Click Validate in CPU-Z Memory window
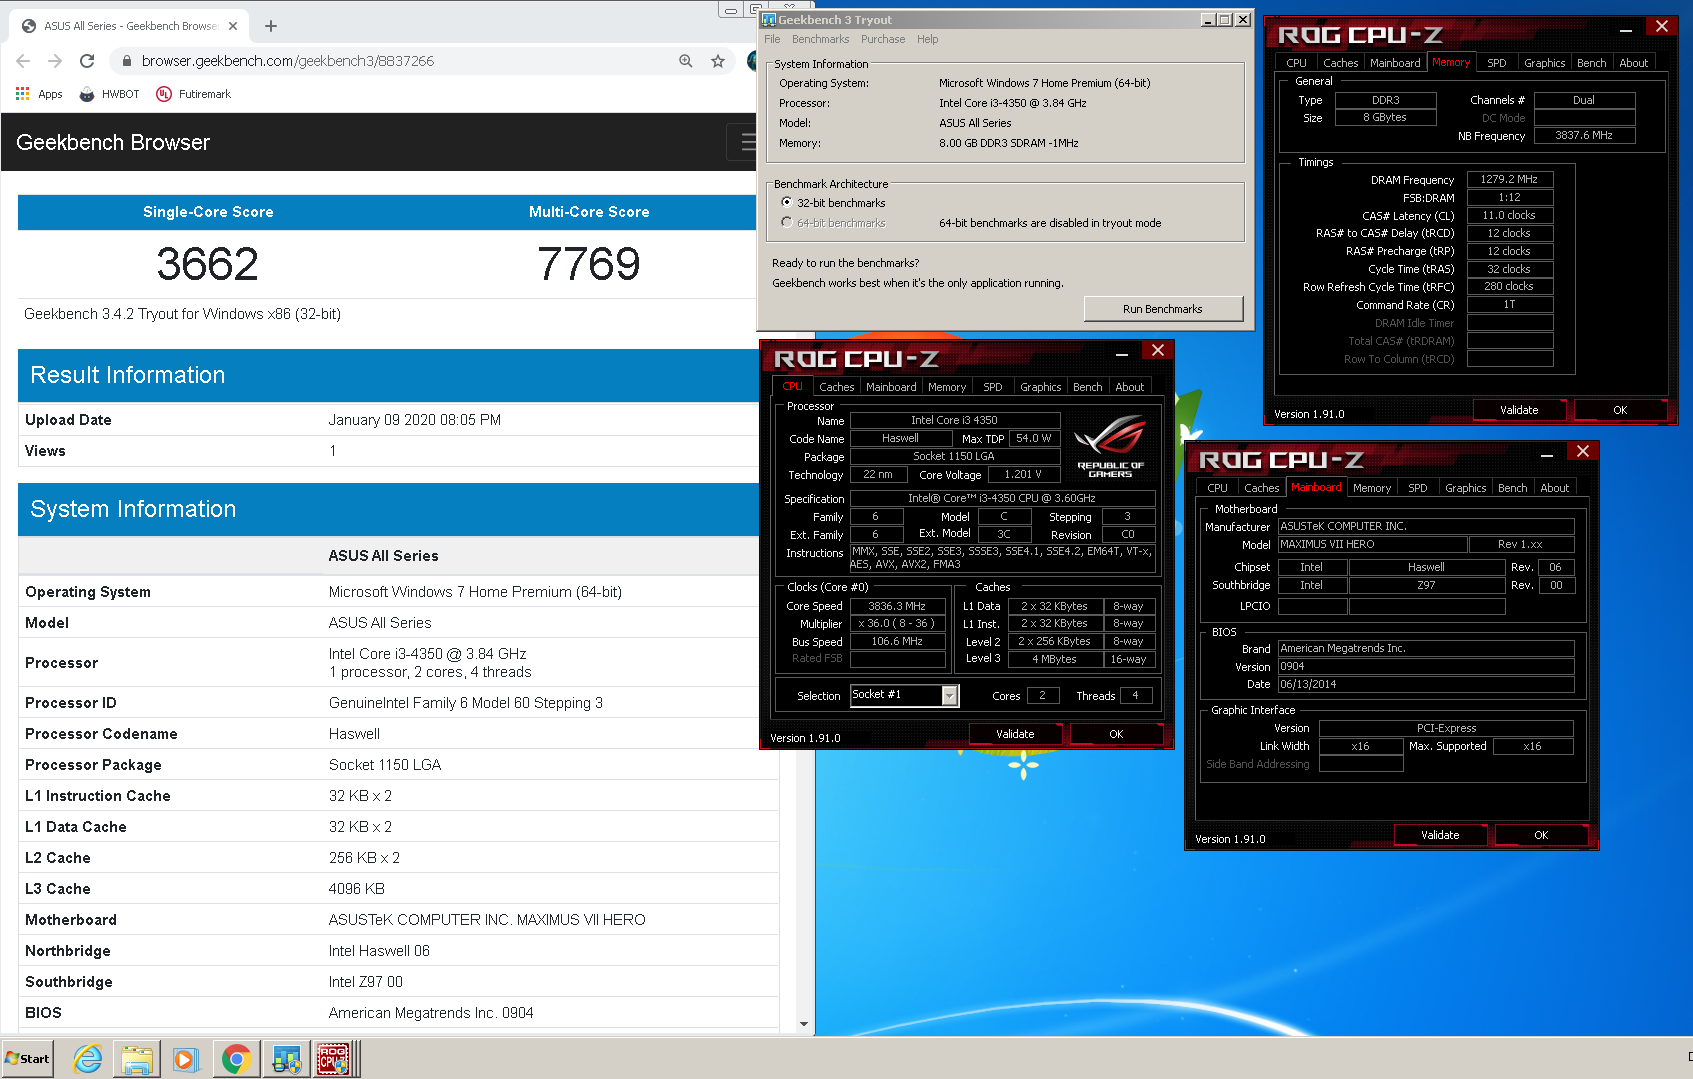This screenshot has width=1693, height=1079. click(x=1519, y=410)
